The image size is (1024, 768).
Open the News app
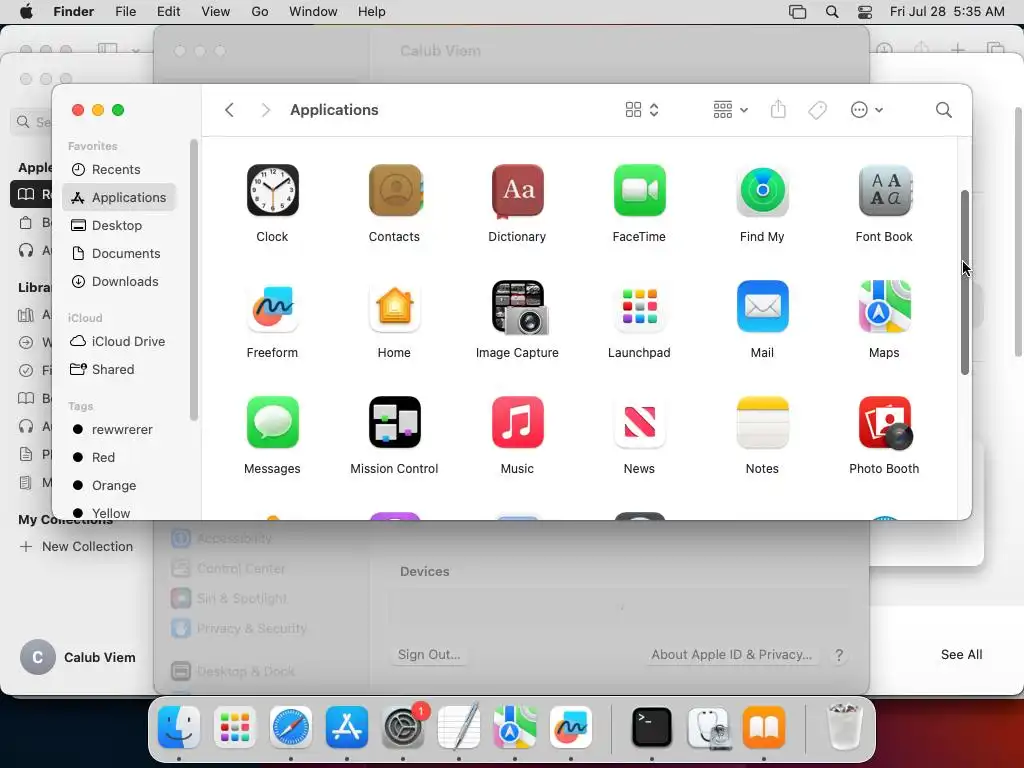(x=639, y=422)
